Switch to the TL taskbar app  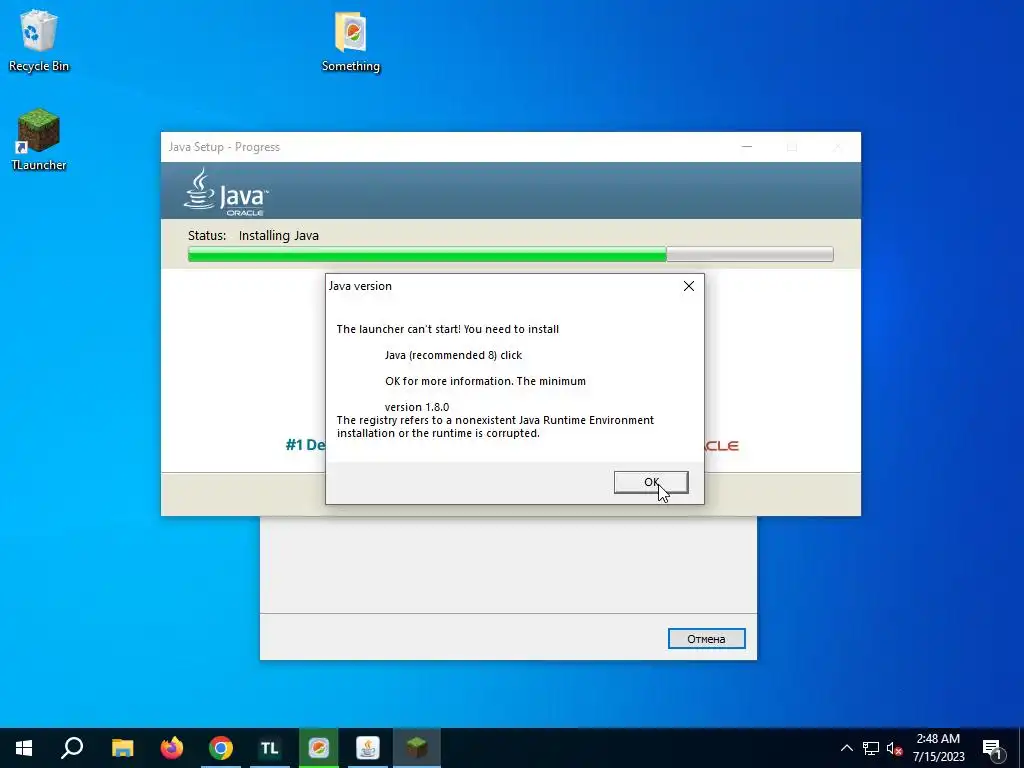270,748
